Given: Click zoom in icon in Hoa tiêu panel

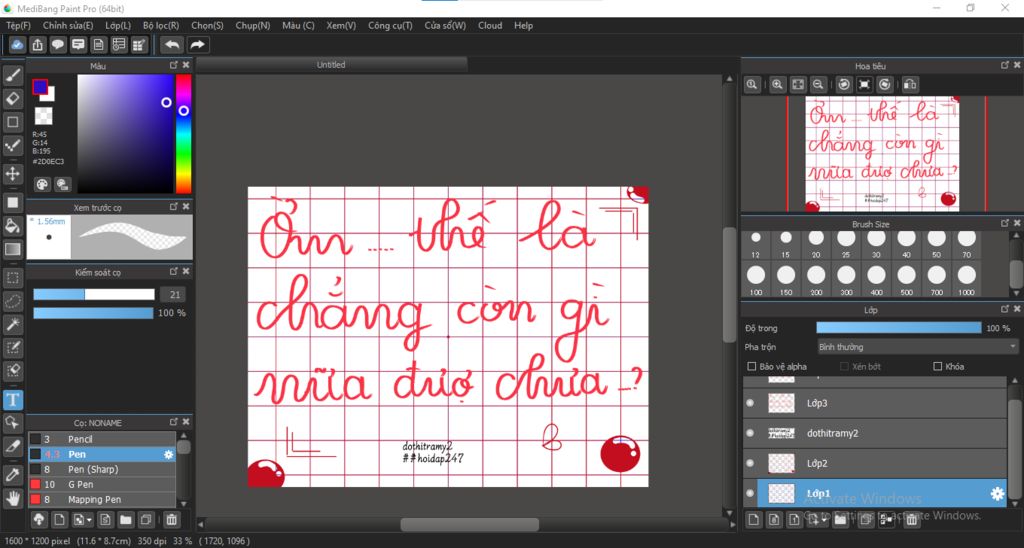Looking at the screenshot, I should [777, 84].
